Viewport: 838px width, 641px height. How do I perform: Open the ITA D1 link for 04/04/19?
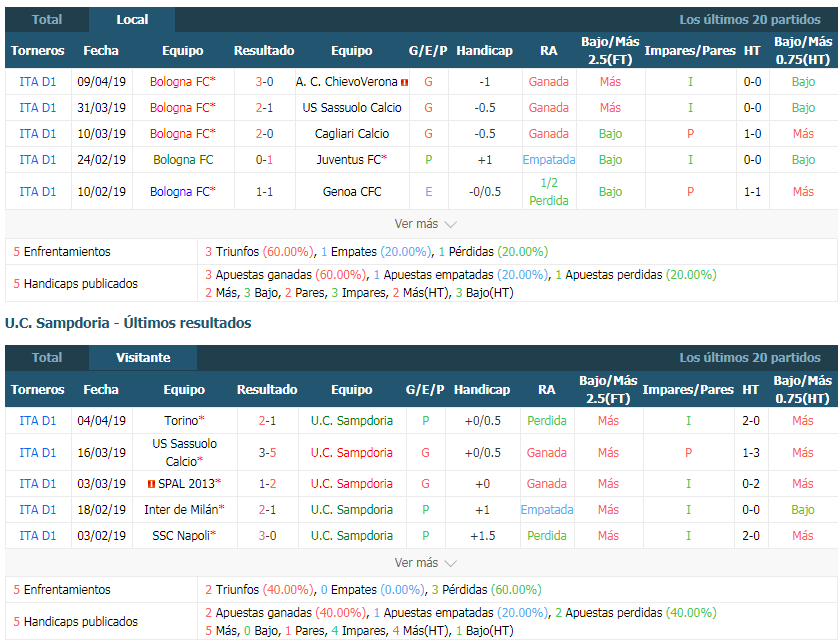click(x=37, y=421)
